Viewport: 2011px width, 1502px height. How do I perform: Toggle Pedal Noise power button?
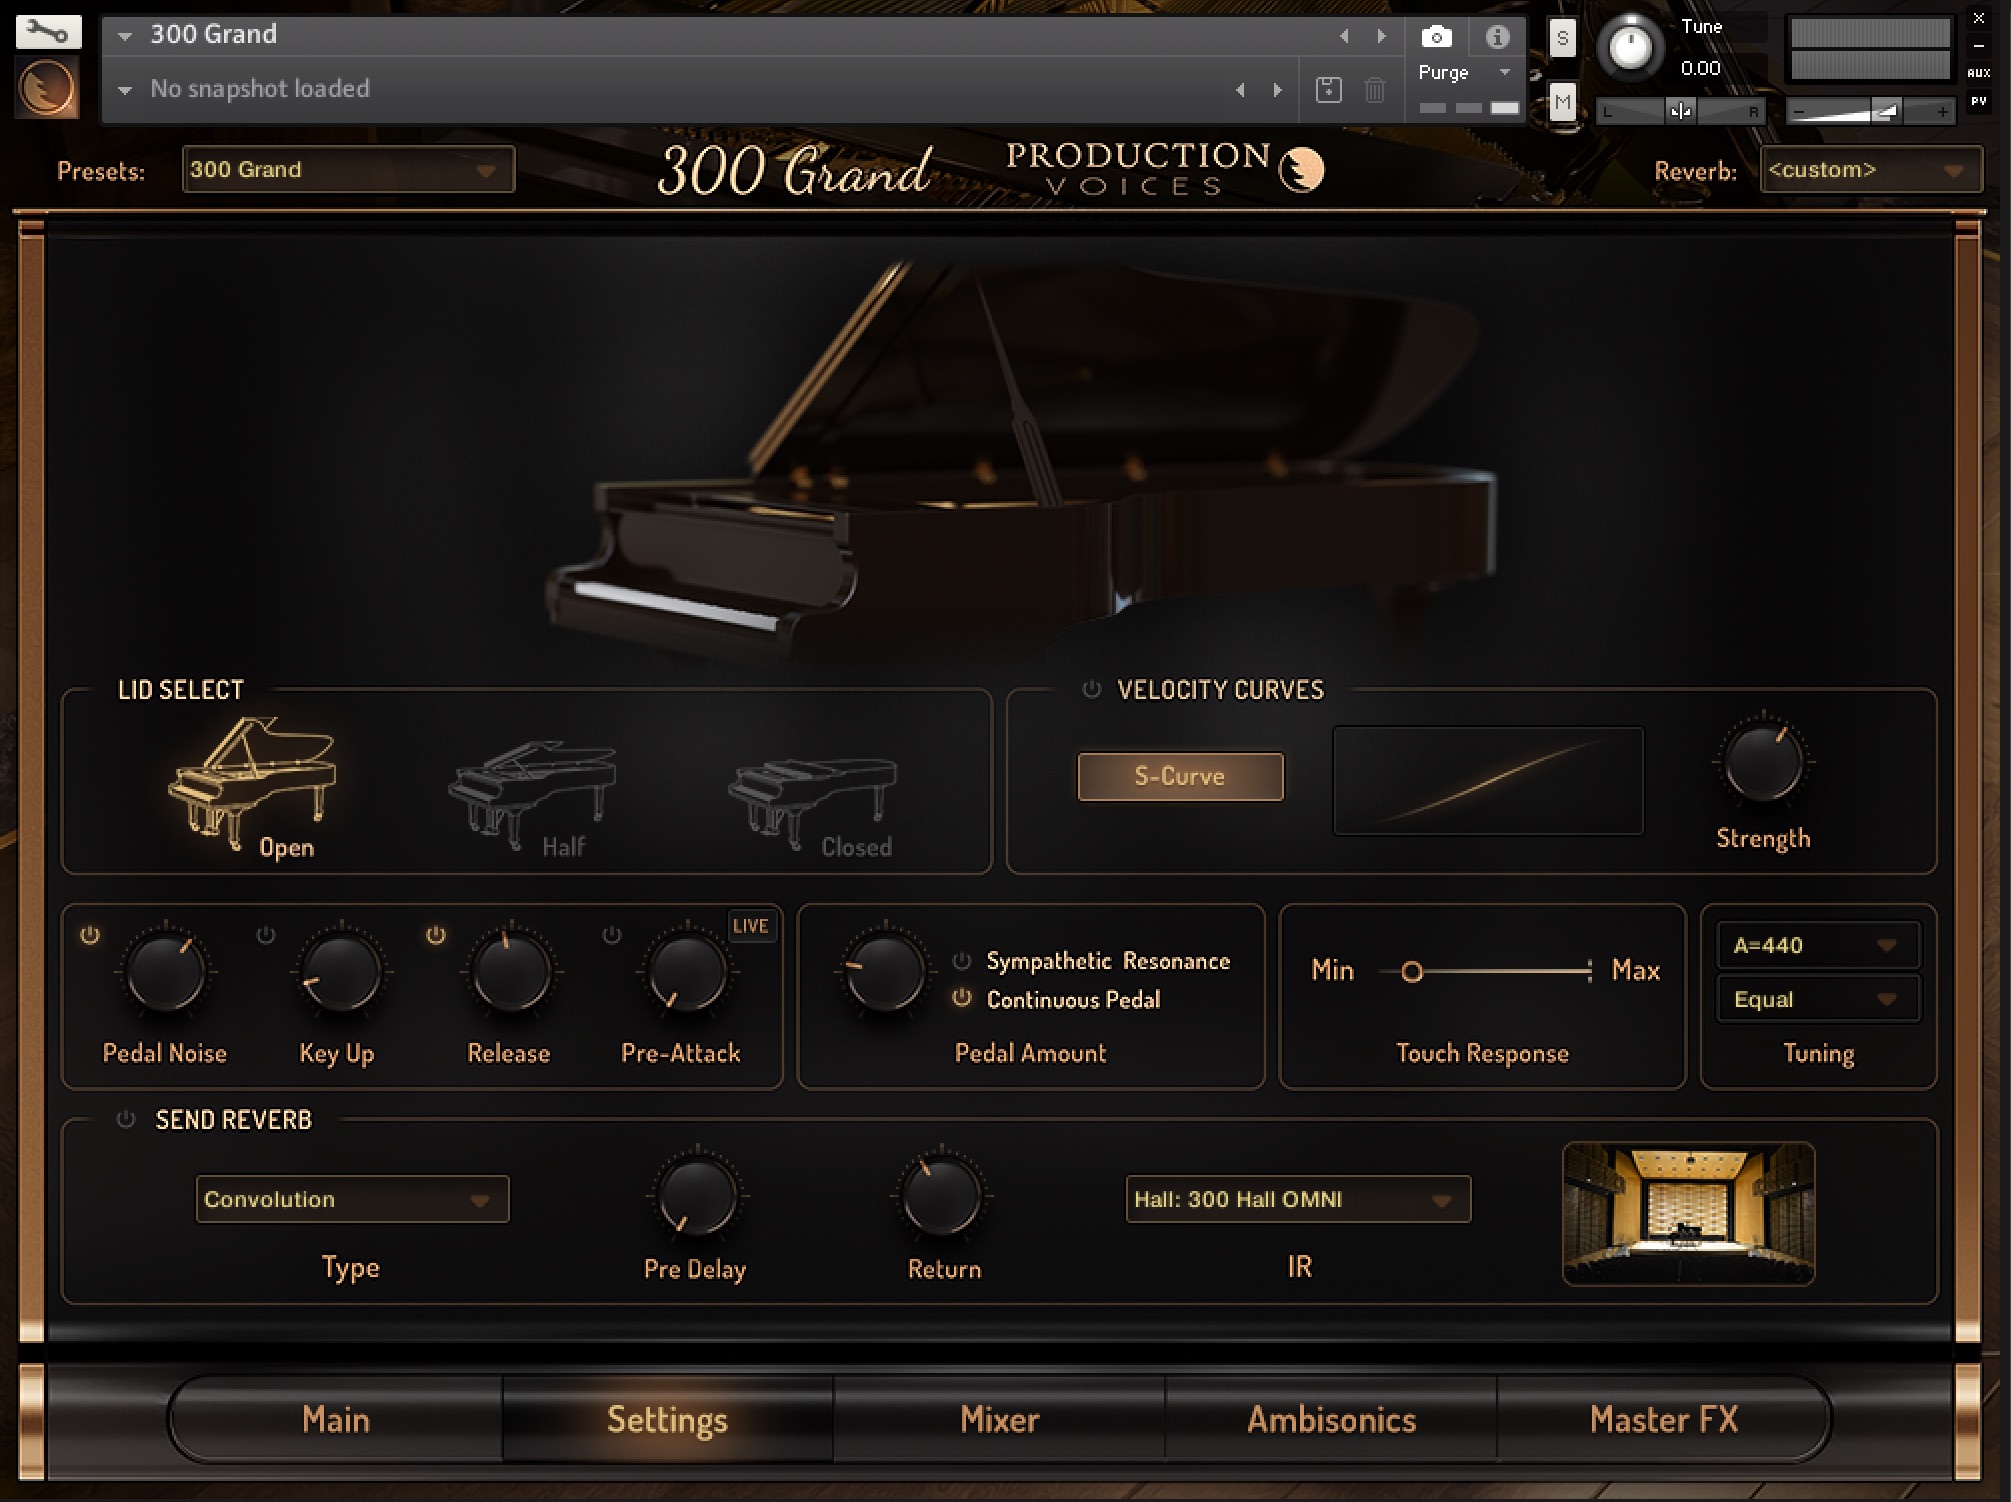pos(90,936)
